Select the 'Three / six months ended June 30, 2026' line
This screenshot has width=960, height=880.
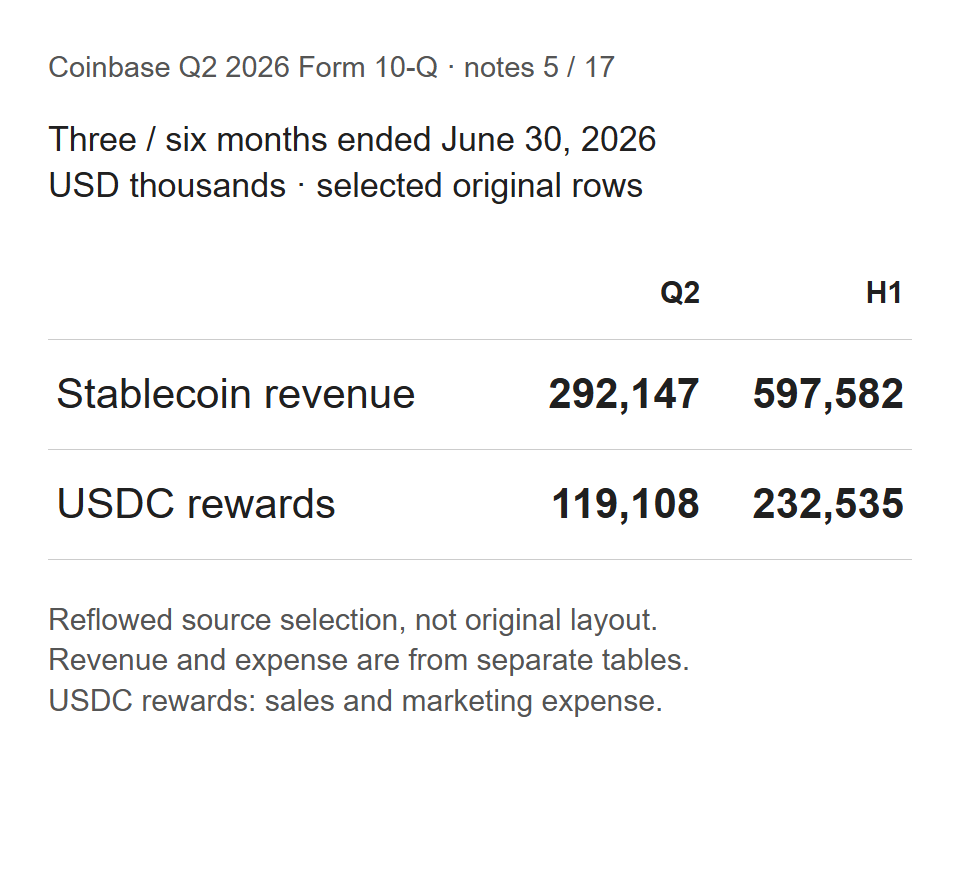[352, 140]
